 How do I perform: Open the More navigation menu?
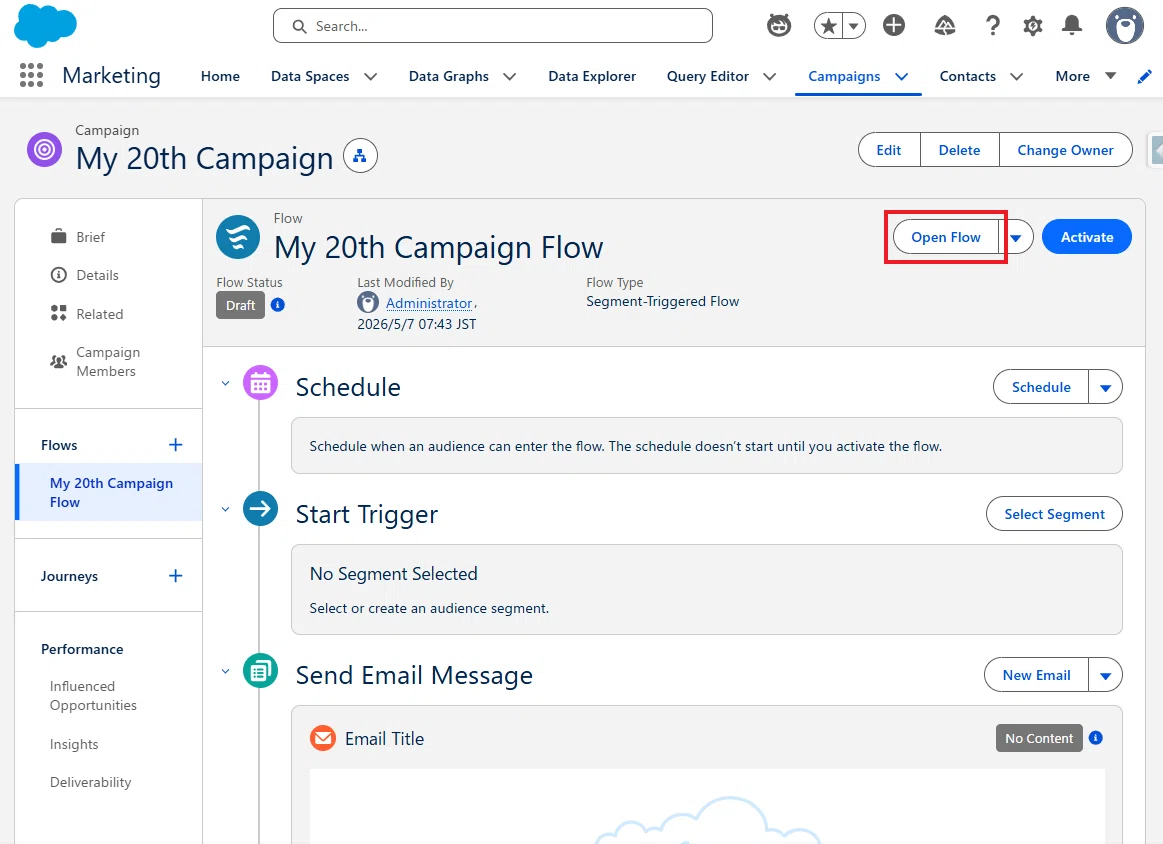(x=1086, y=76)
